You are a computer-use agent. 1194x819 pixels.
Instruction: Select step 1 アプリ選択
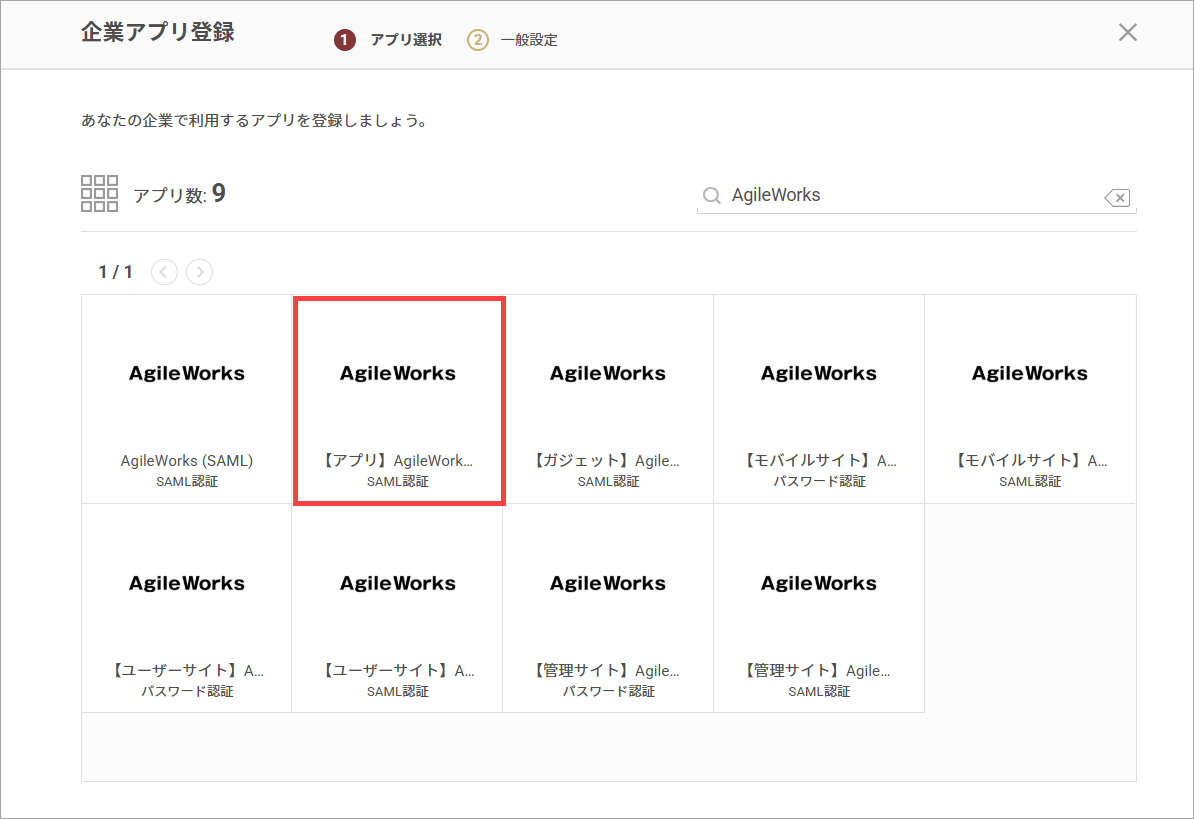pos(388,40)
